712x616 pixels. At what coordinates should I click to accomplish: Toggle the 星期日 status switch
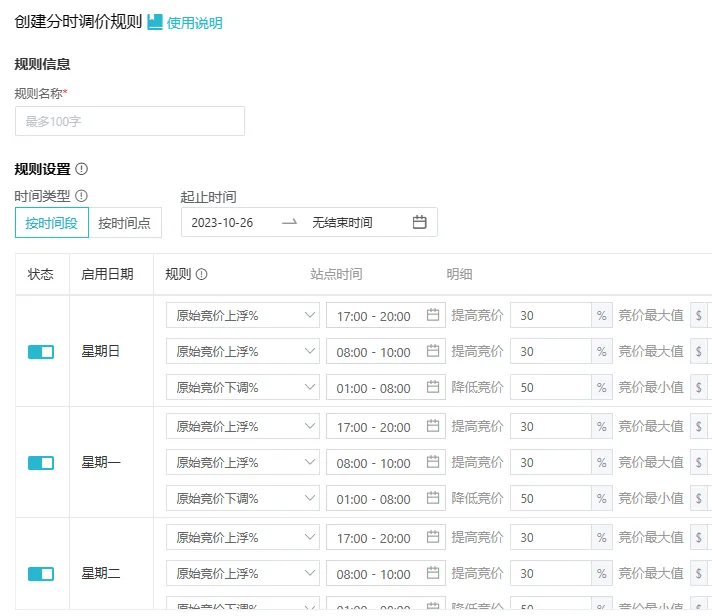[x=41, y=352]
